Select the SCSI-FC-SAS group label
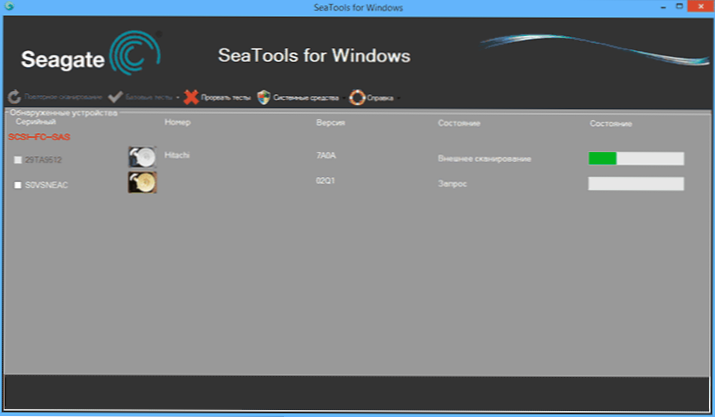This screenshot has width=715, height=417. coord(39,137)
